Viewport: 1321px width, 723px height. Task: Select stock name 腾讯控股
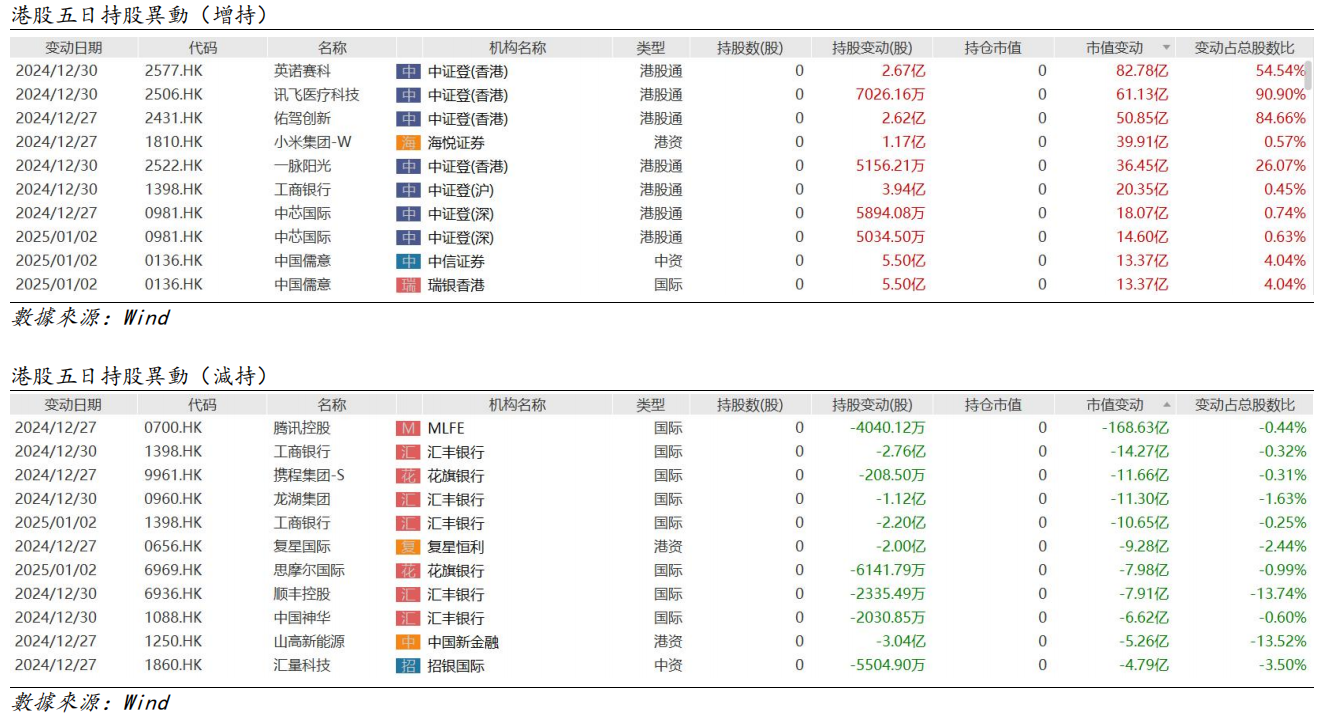coord(302,428)
